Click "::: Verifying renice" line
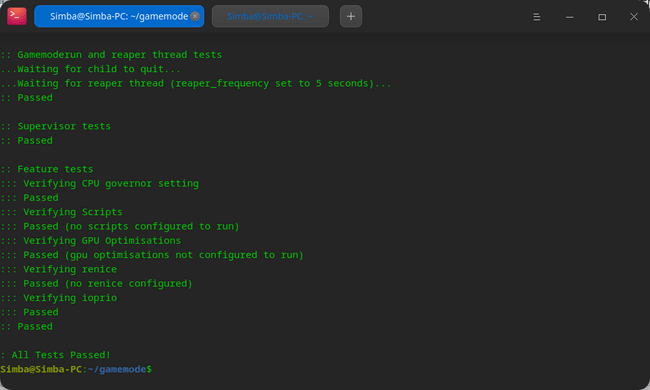This screenshot has height=390, width=650. 58,269
